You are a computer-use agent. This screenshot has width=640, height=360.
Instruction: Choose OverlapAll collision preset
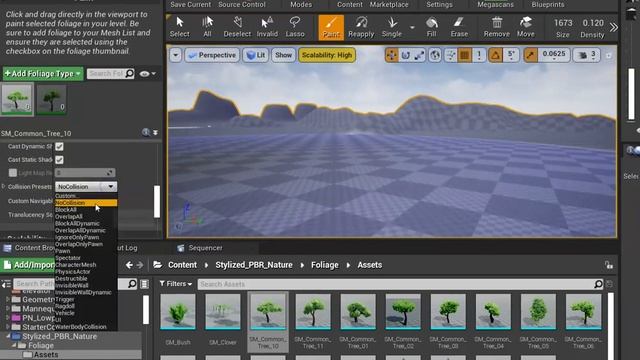click(x=69, y=217)
